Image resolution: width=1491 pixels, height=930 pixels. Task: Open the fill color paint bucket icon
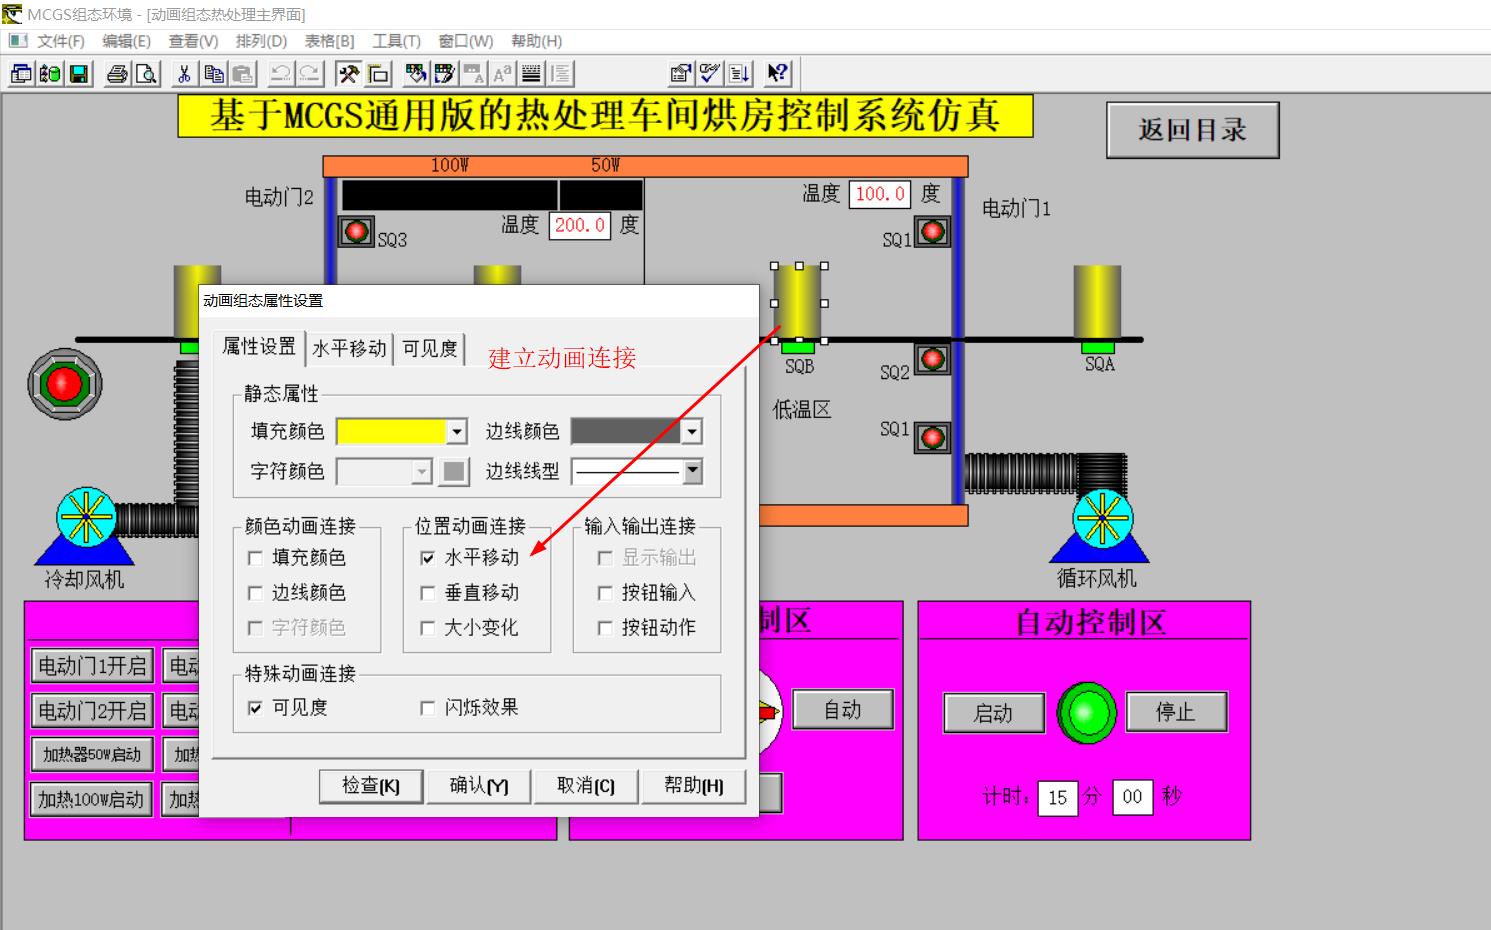(x=416, y=73)
